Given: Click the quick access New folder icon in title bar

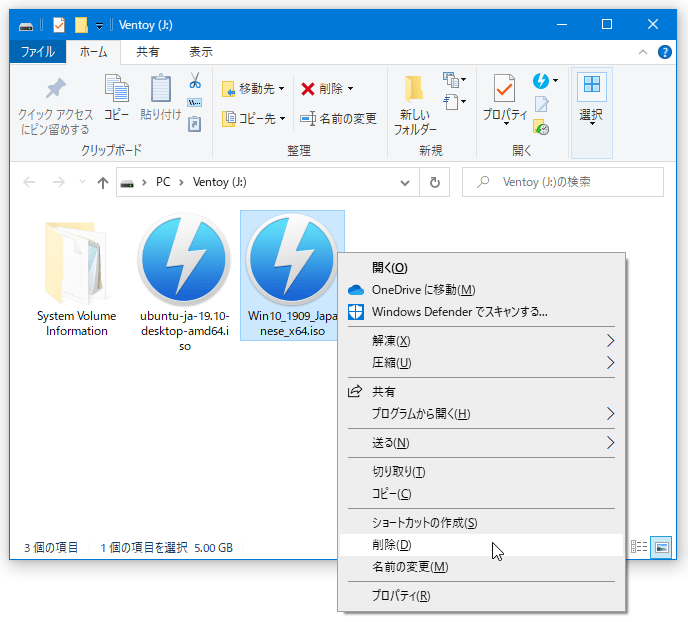Looking at the screenshot, I should click(x=81, y=25).
